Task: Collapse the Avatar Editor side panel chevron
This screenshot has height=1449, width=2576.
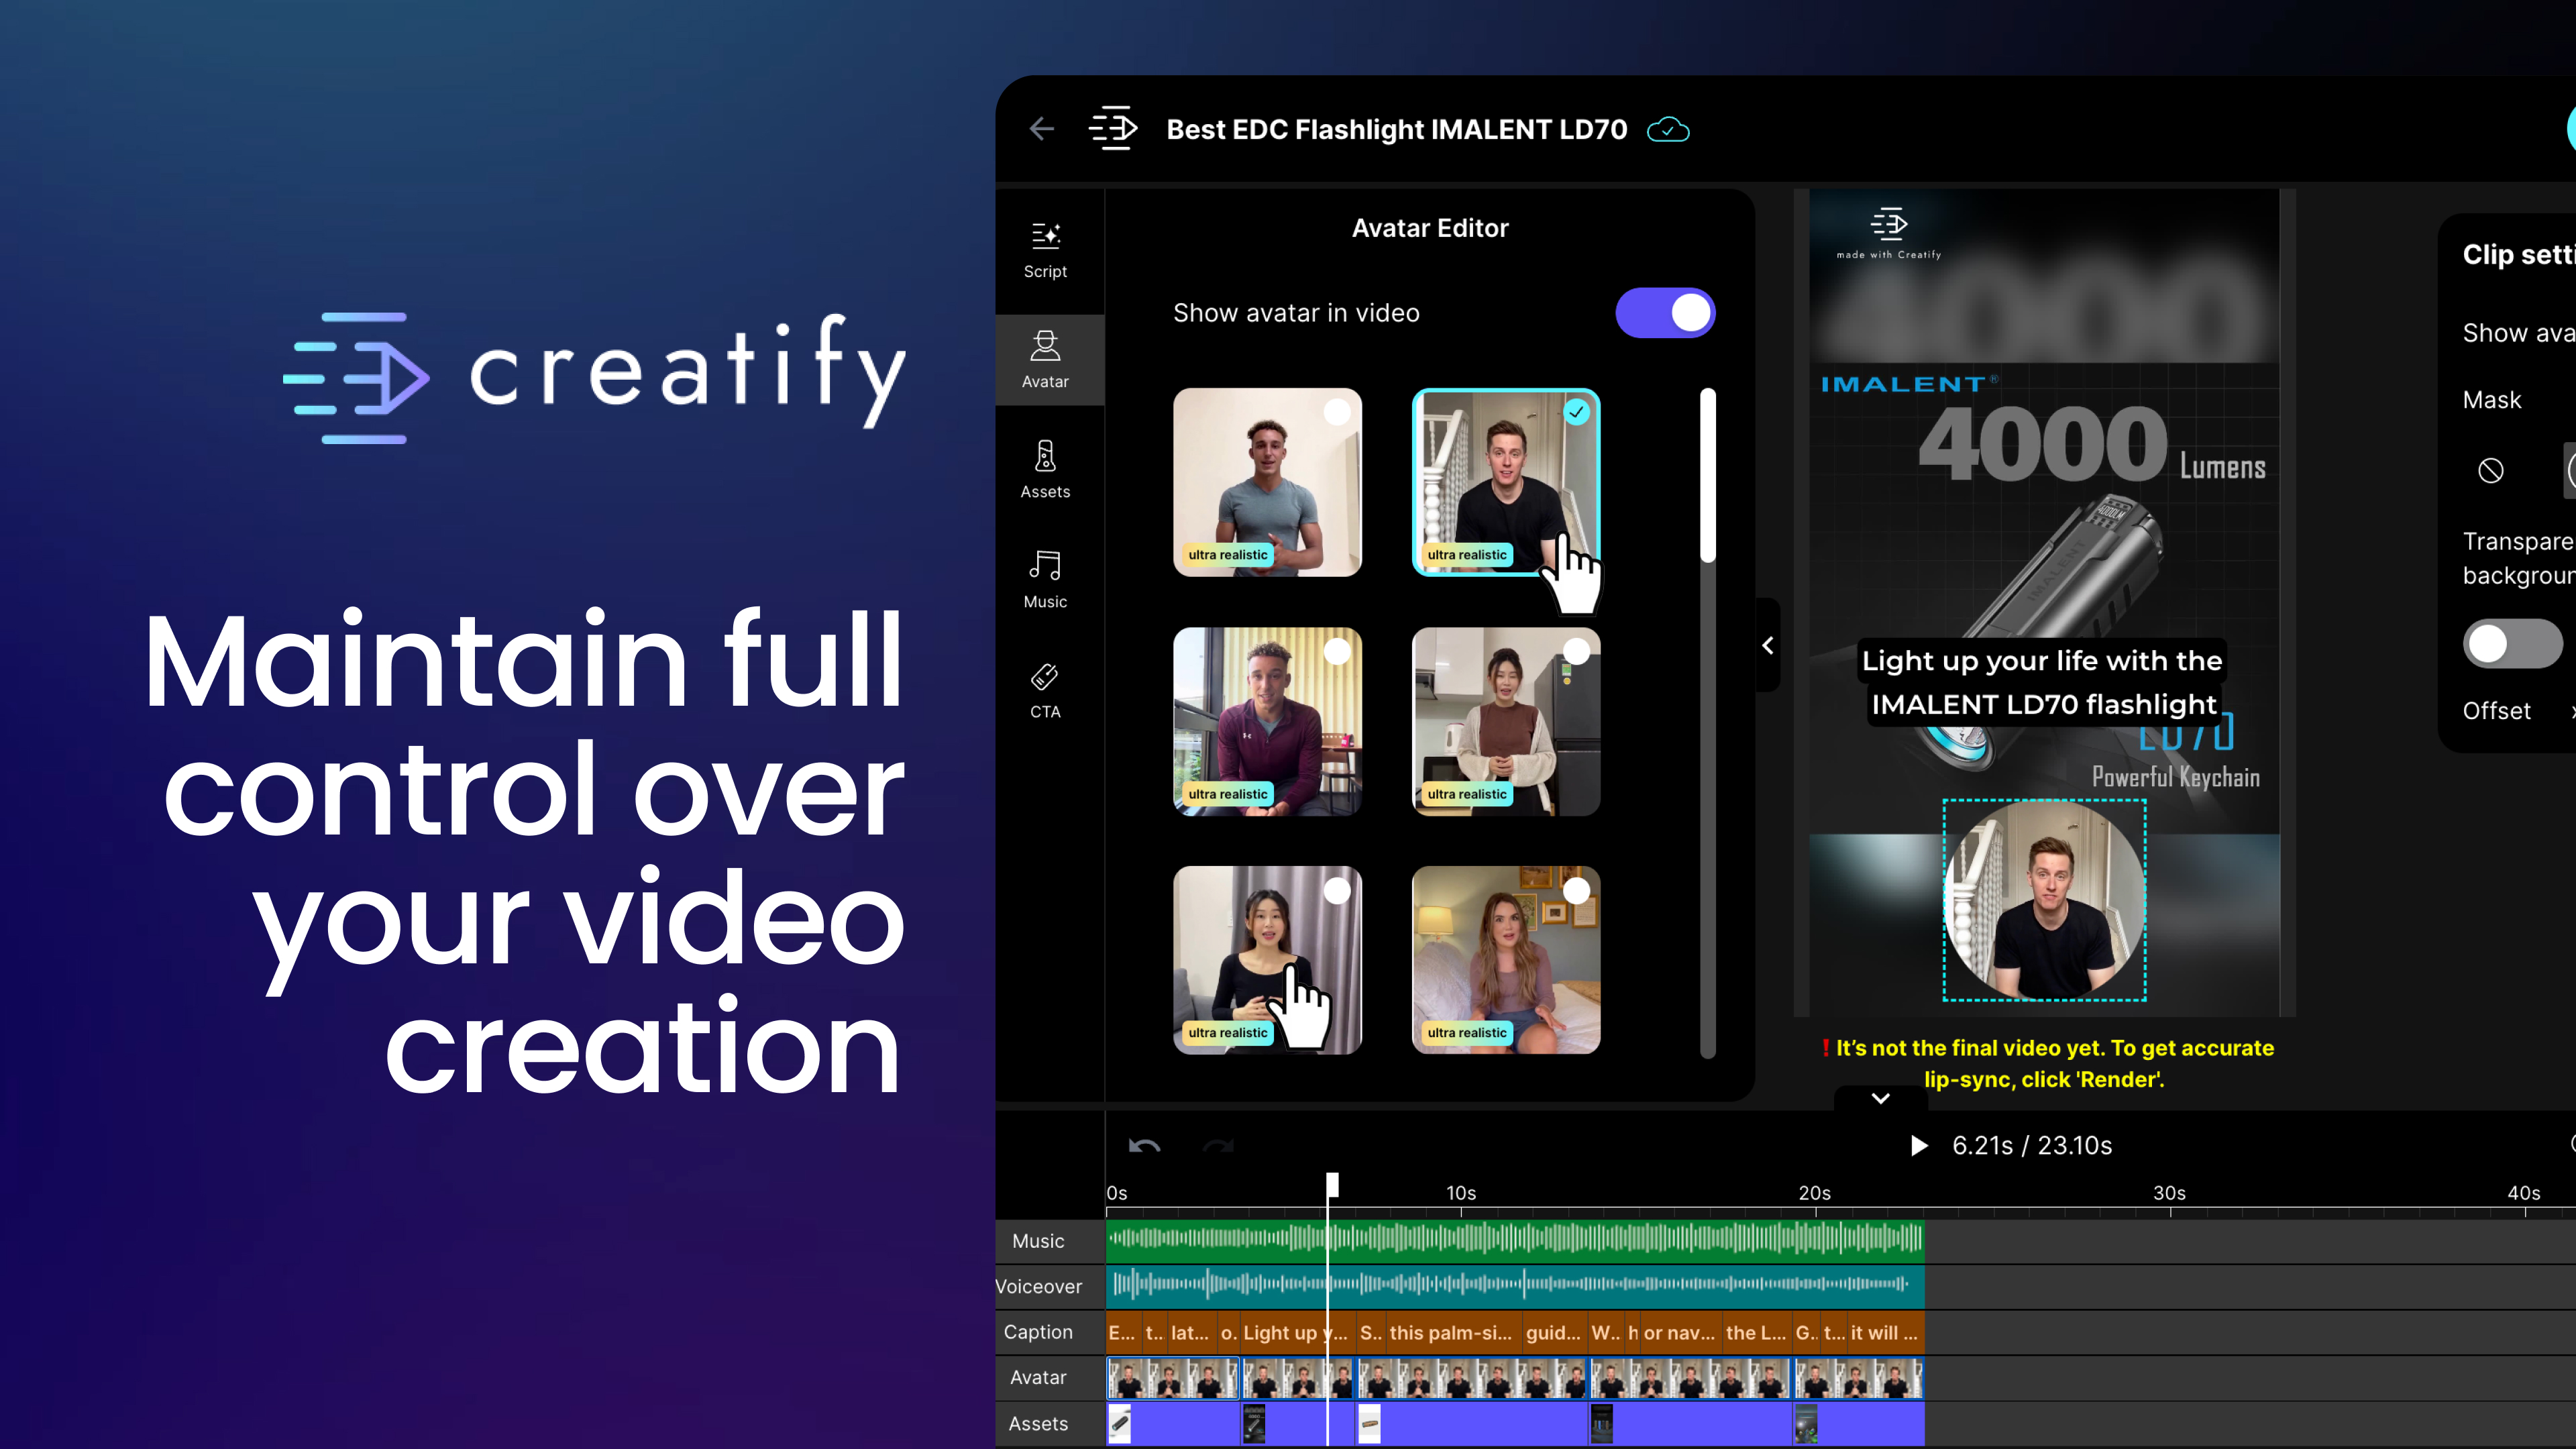Action: [1768, 645]
